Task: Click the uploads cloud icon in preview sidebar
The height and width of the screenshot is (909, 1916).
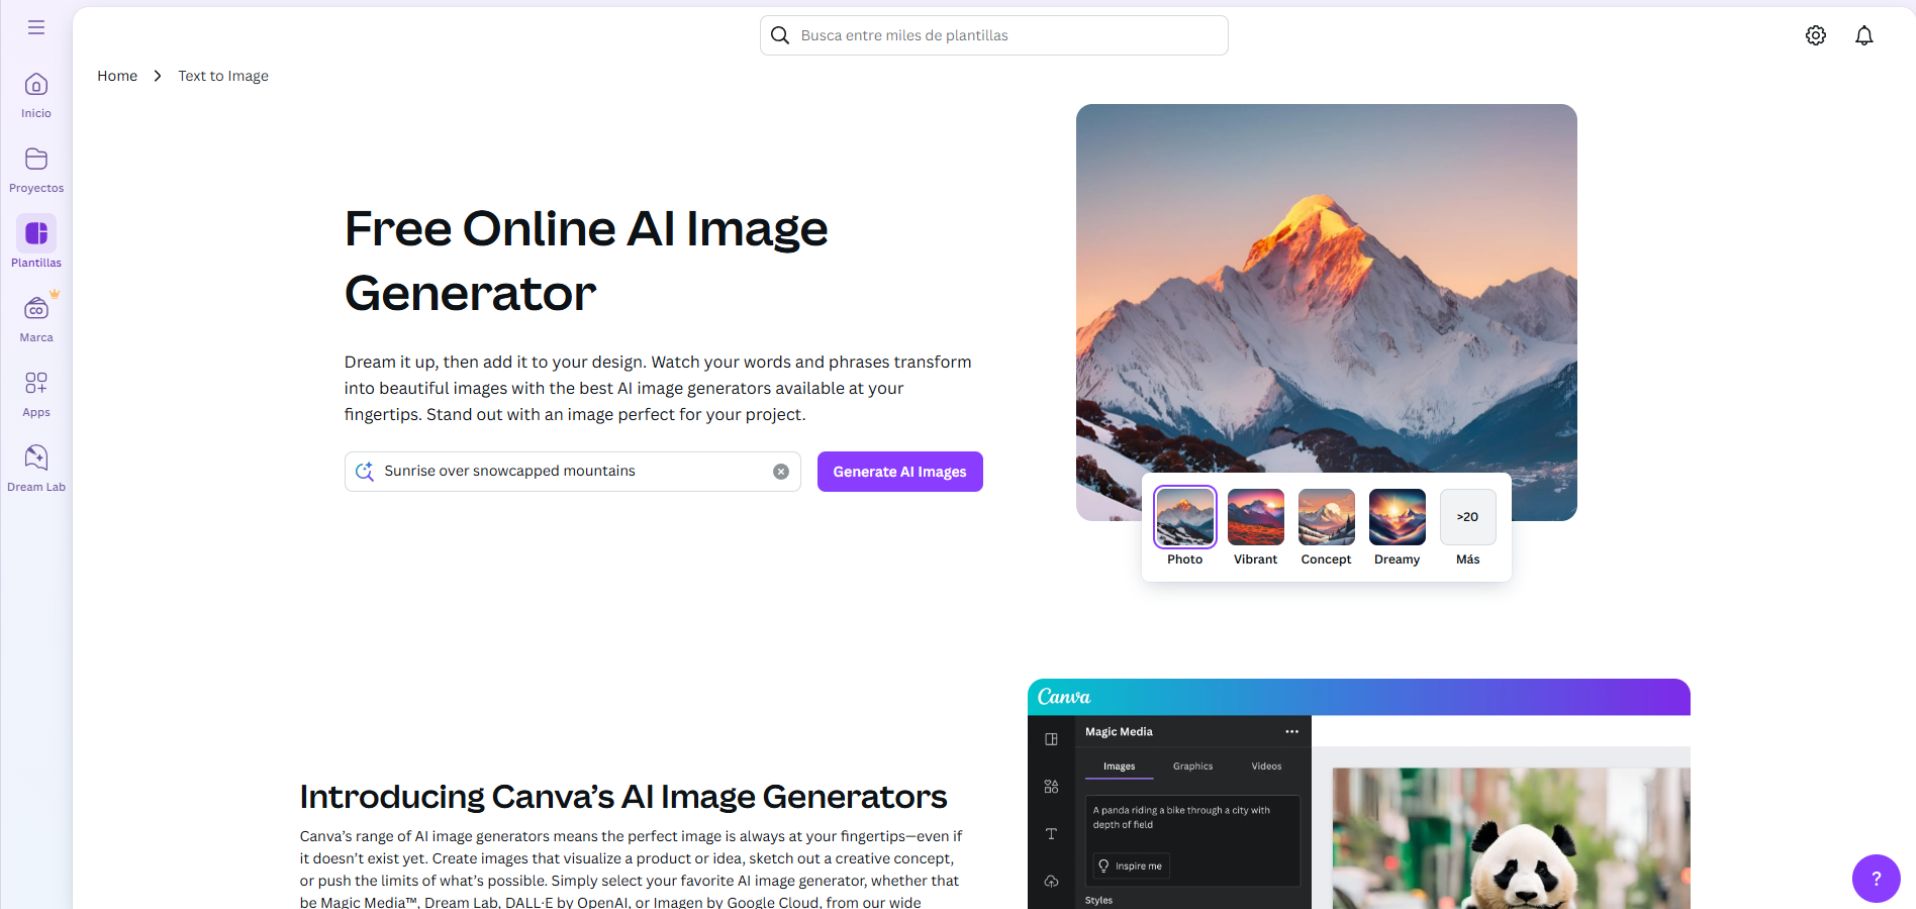Action: point(1051,881)
